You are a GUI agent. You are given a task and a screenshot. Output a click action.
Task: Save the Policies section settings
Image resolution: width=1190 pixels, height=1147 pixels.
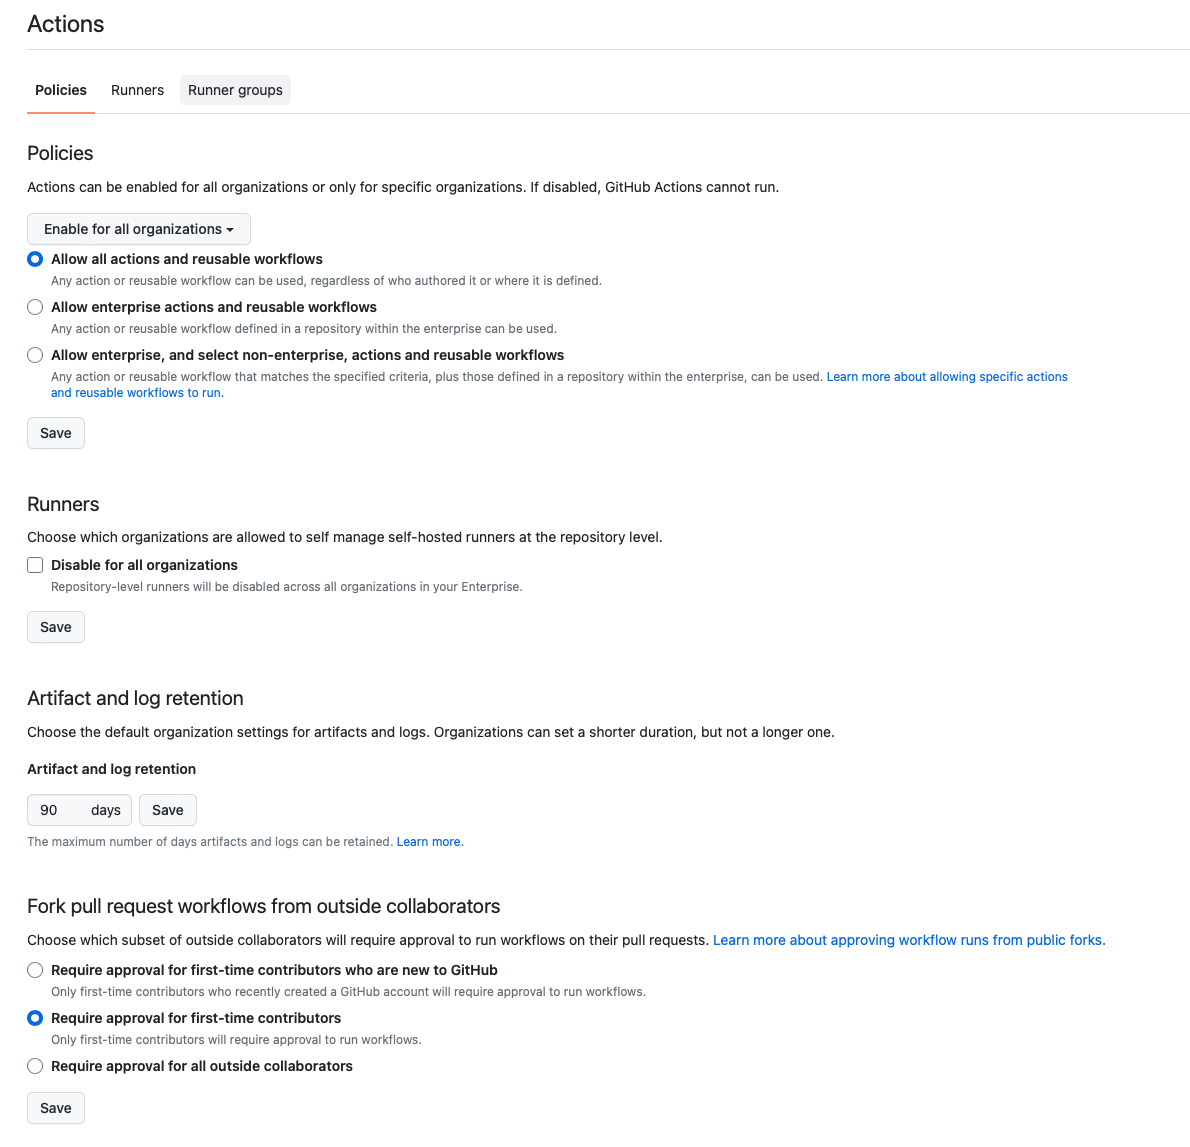point(56,433)
